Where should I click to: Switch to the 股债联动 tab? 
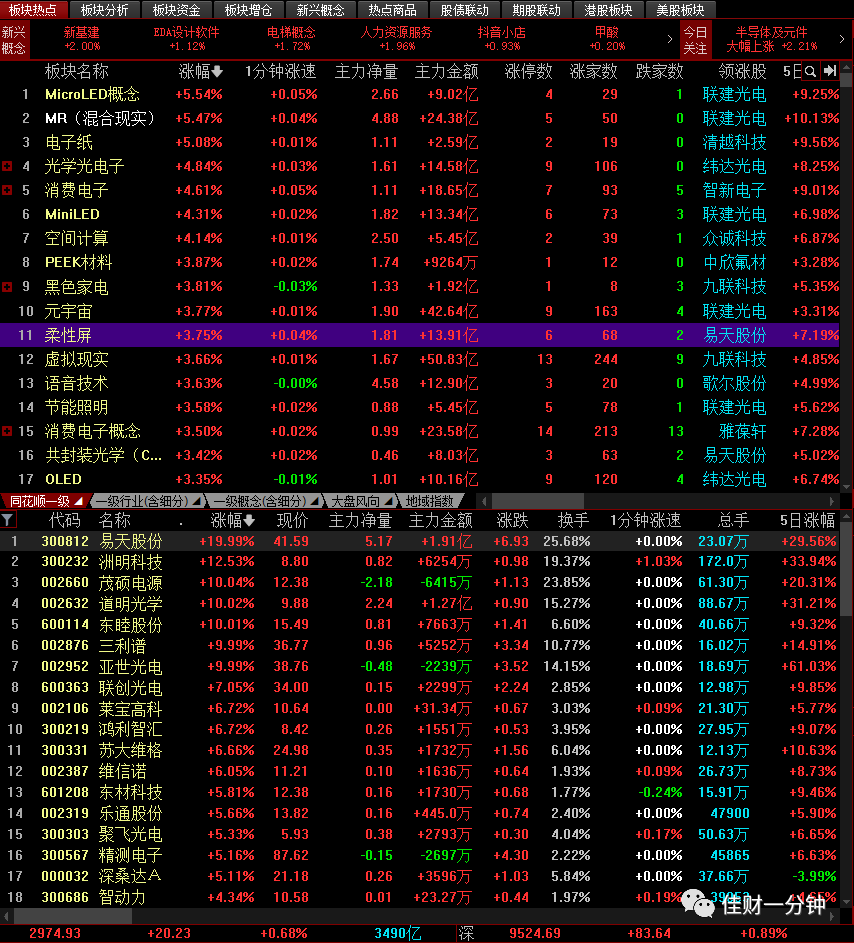point(464,10)
